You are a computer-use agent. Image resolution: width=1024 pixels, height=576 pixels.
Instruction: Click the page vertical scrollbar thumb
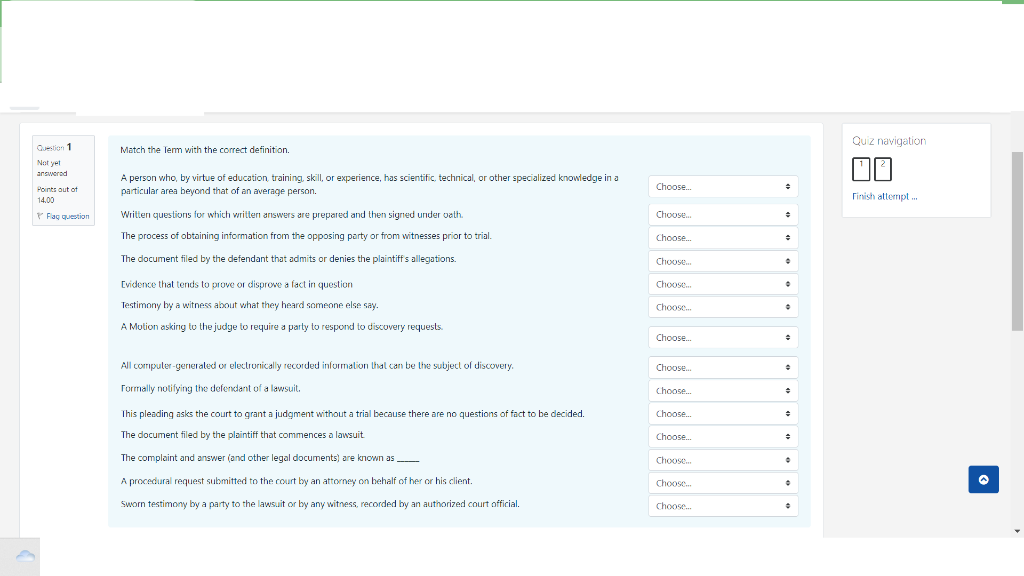tap(1017, 241)
